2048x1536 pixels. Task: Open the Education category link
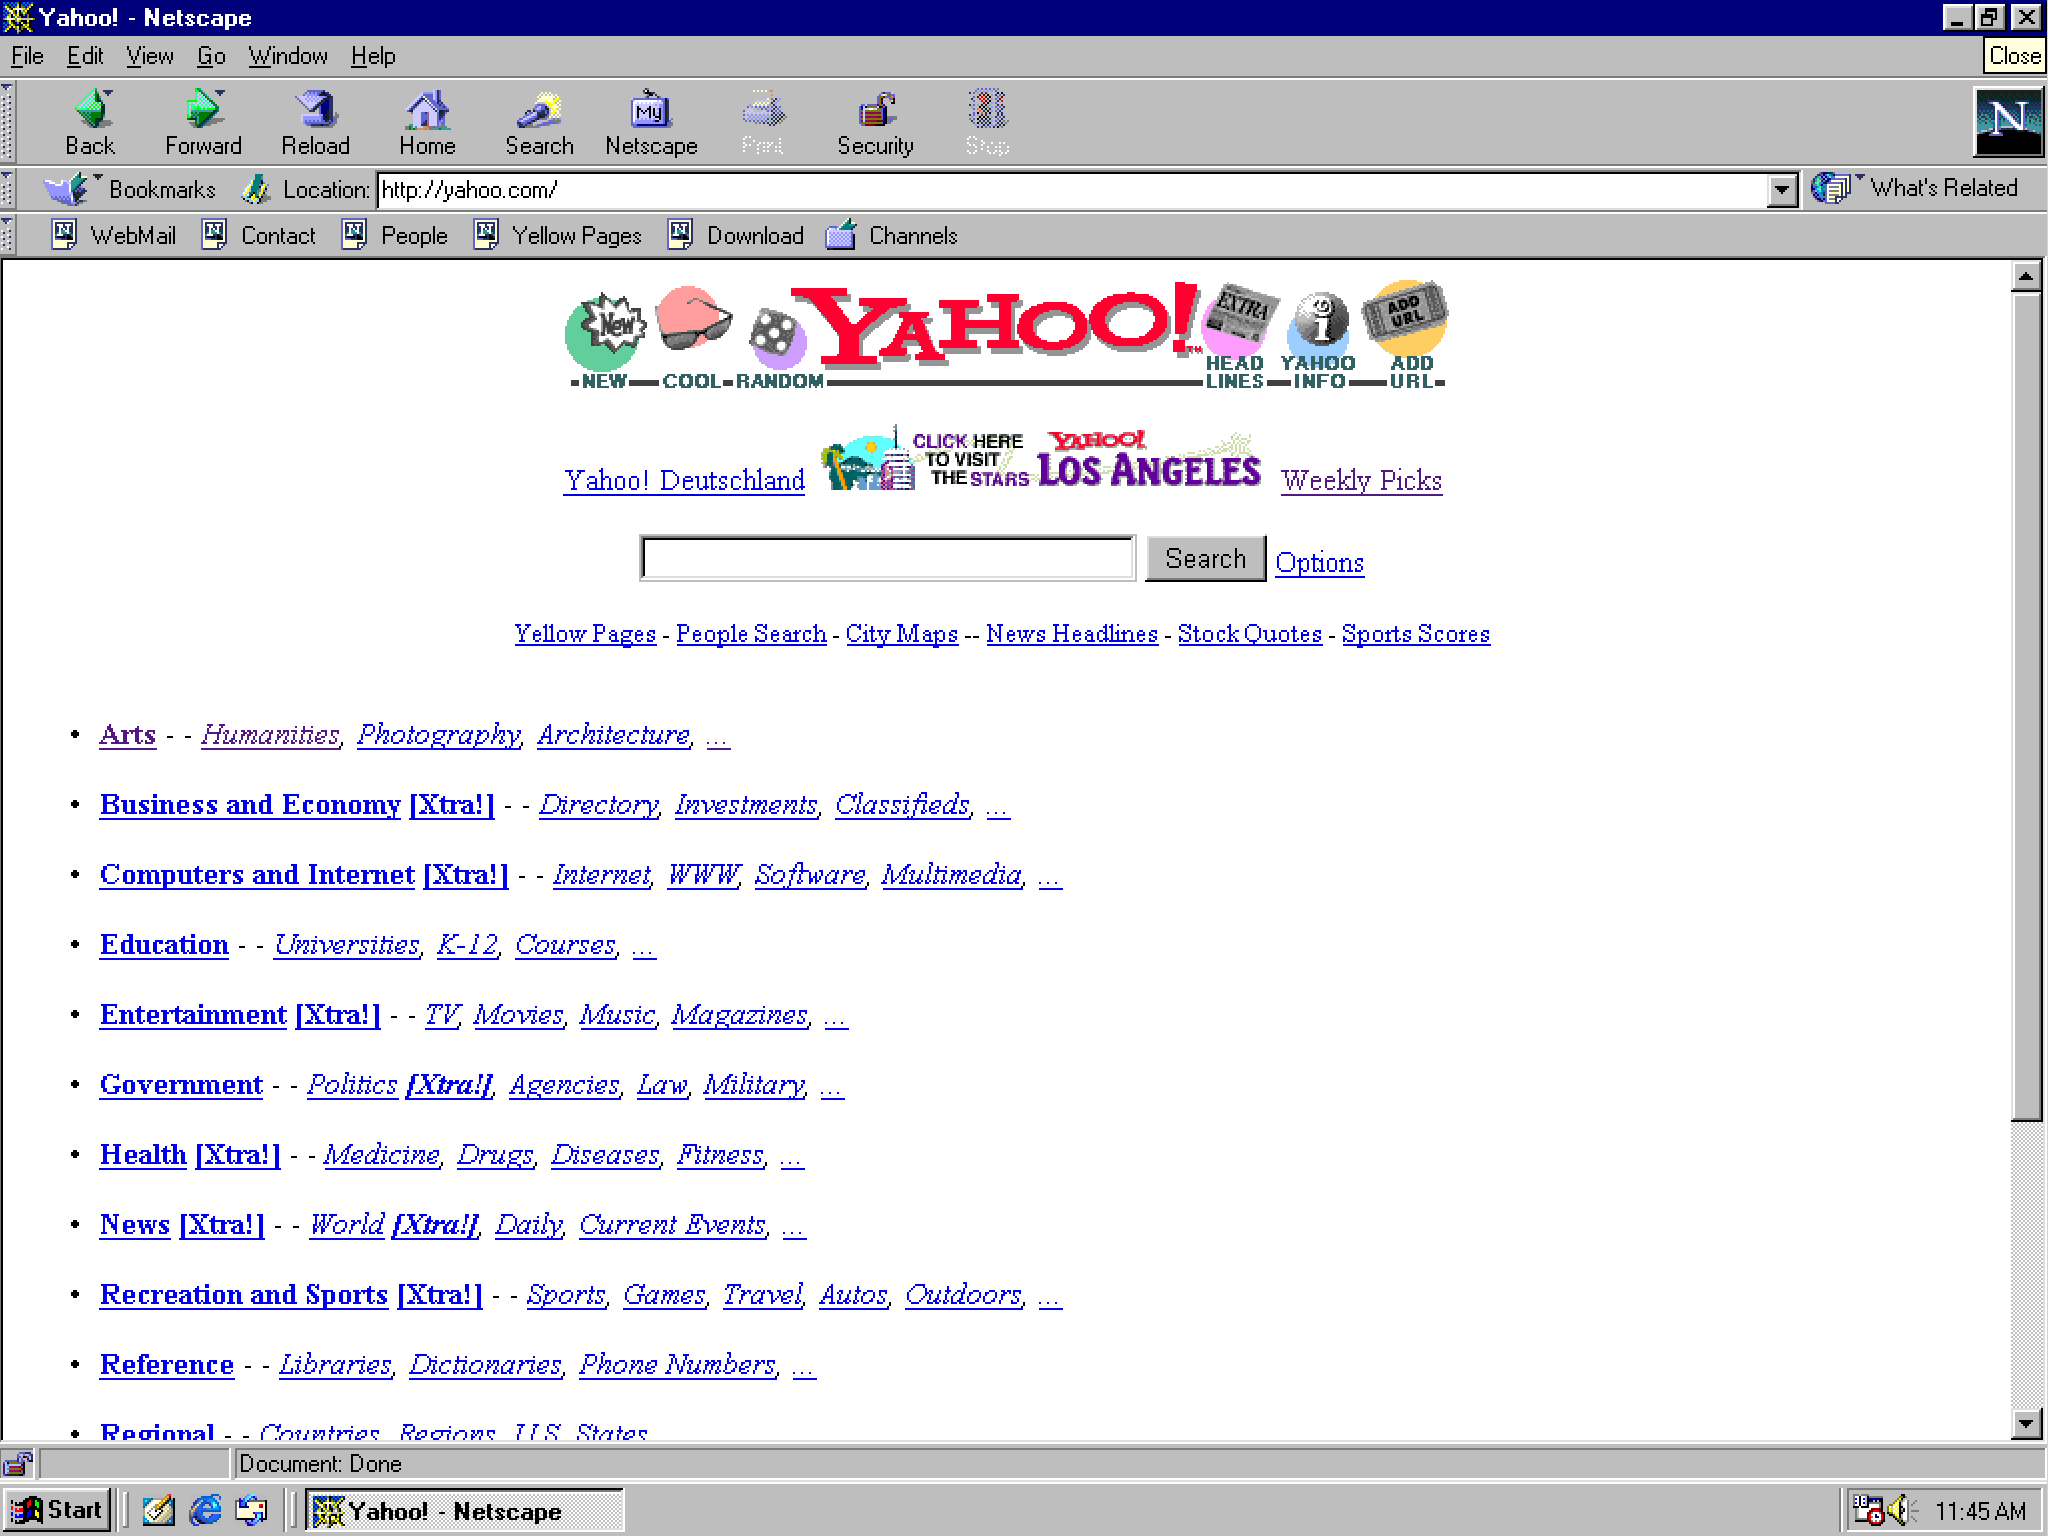[164, 944]
